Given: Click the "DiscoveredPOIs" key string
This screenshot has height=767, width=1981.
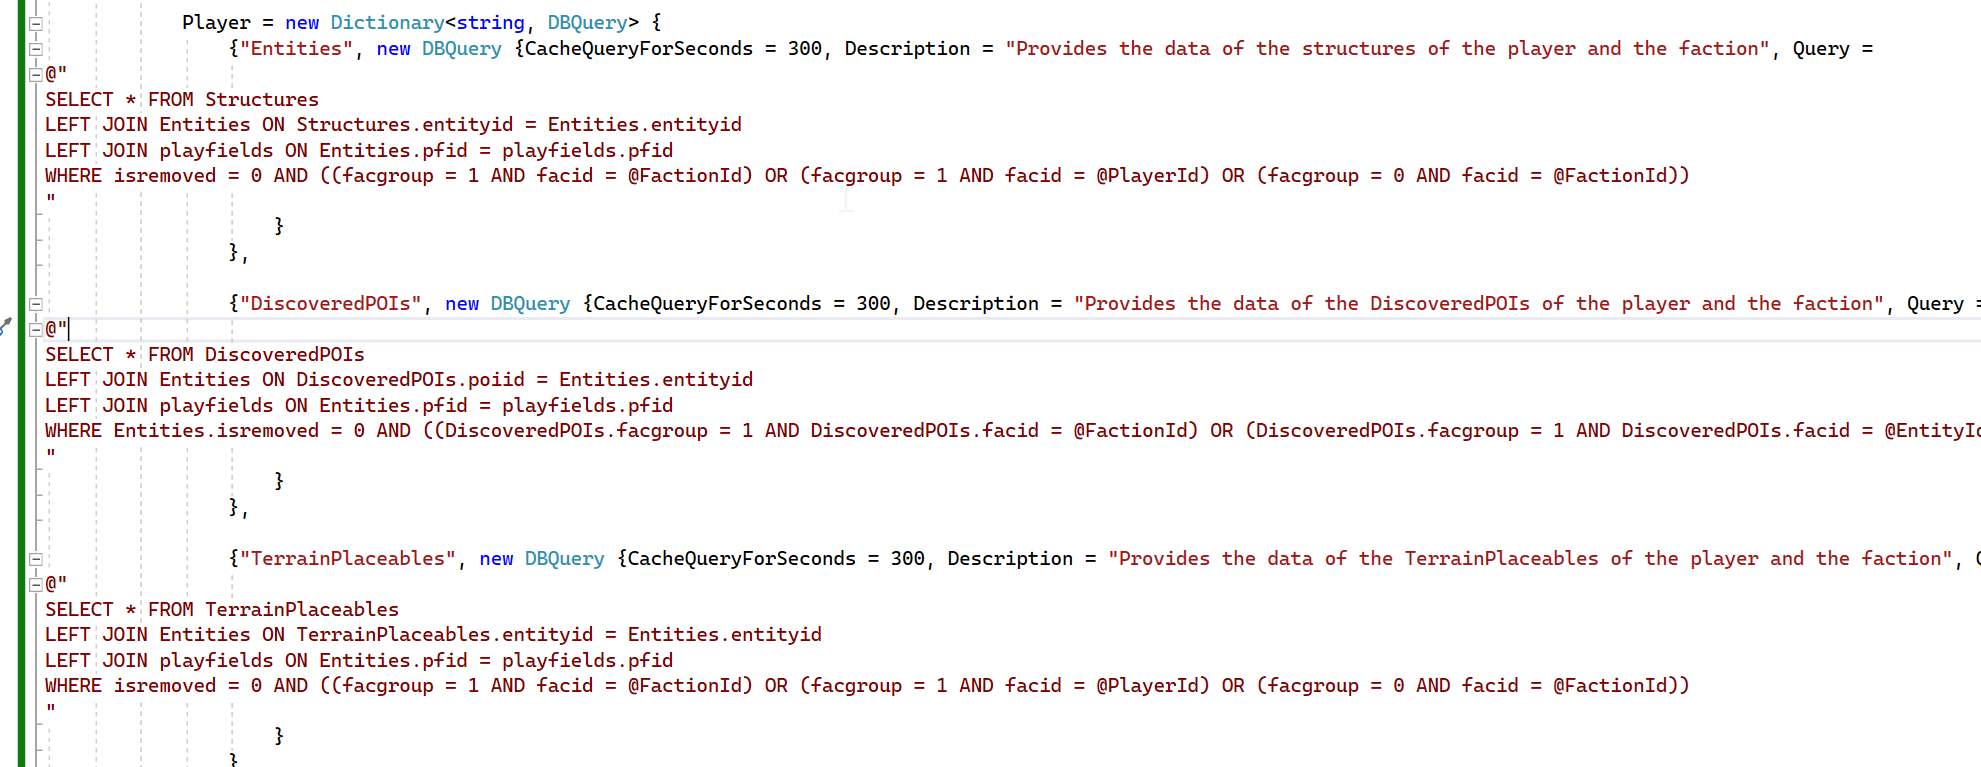Looking at the screenshot, I should pos(330,303).
